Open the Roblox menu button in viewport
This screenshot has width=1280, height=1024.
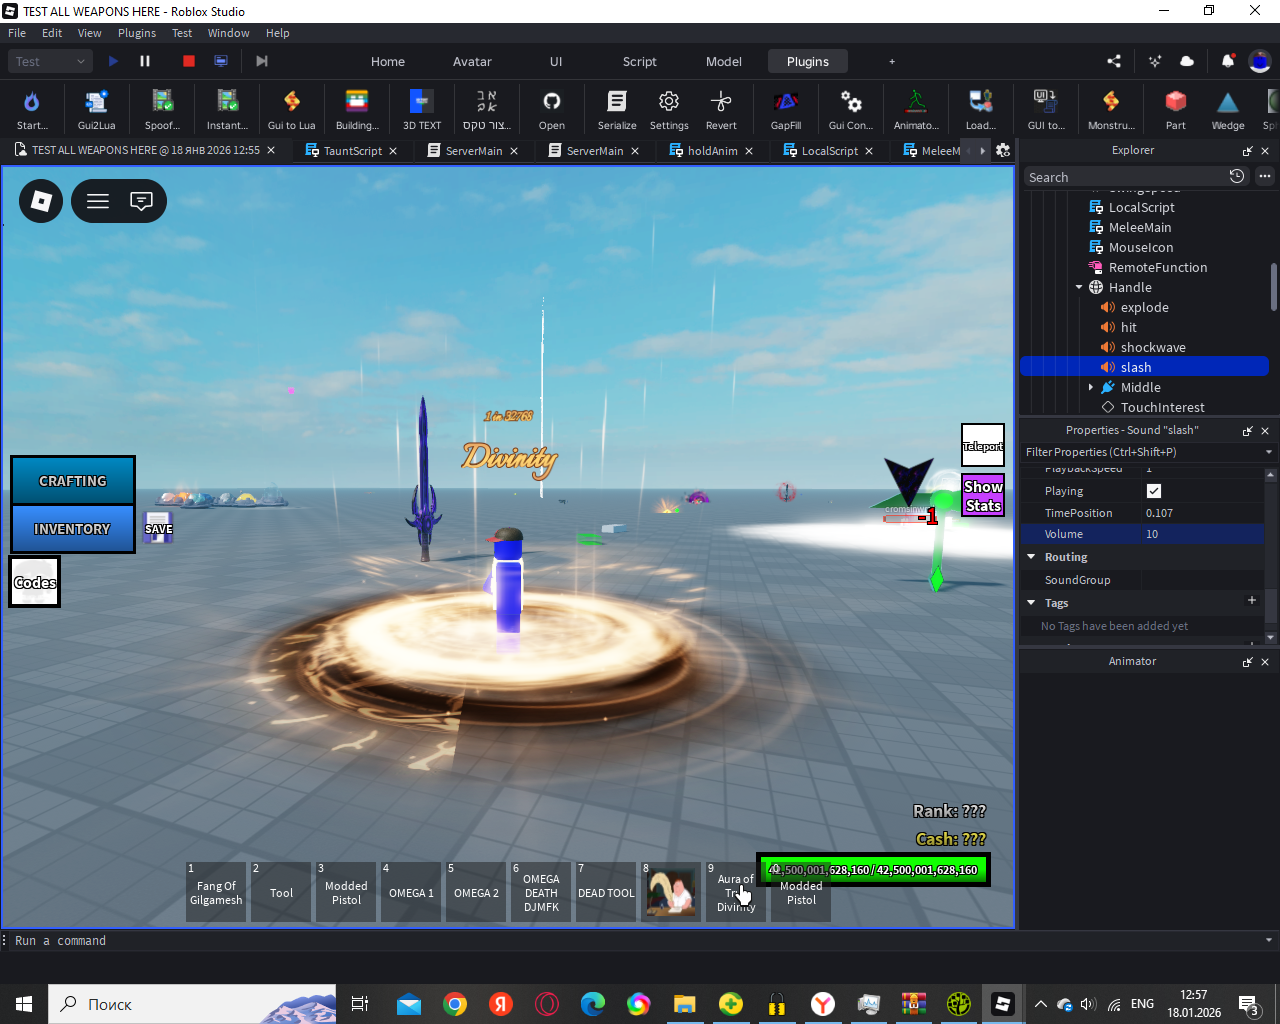[x=41, y=201]
